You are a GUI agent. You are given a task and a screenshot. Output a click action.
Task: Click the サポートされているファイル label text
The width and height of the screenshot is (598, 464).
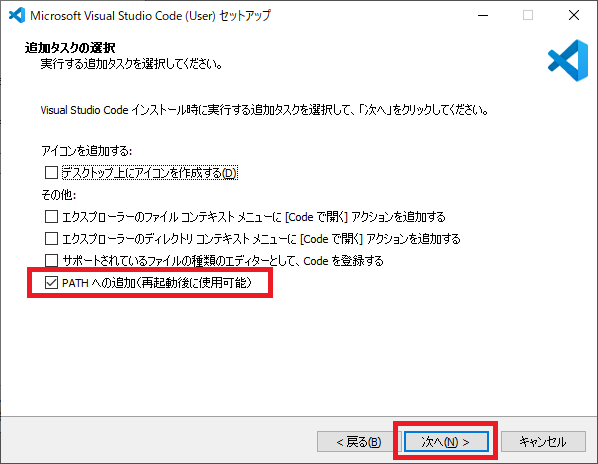pos(223,261)
